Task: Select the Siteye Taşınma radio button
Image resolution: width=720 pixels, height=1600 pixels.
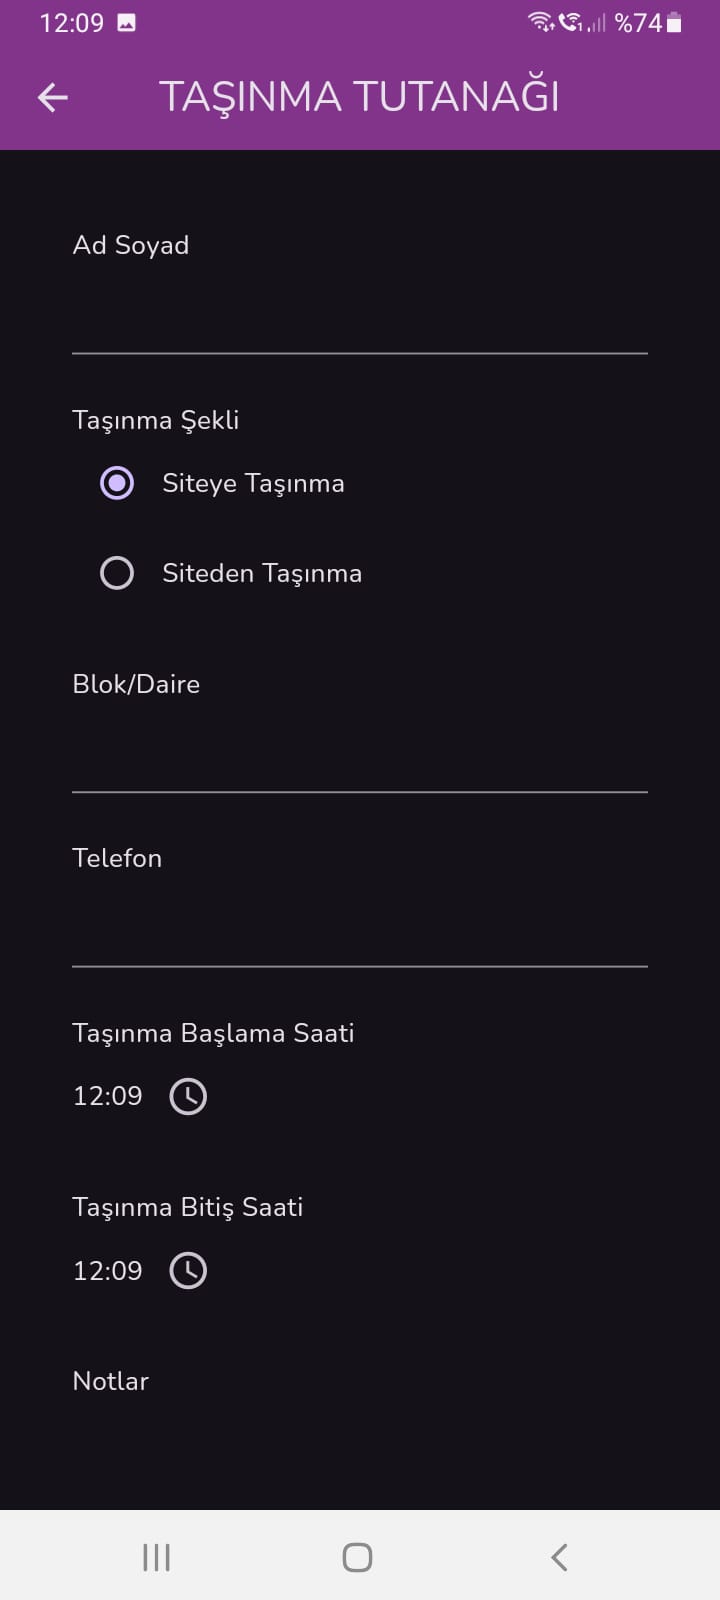Action: pos(117,483)
